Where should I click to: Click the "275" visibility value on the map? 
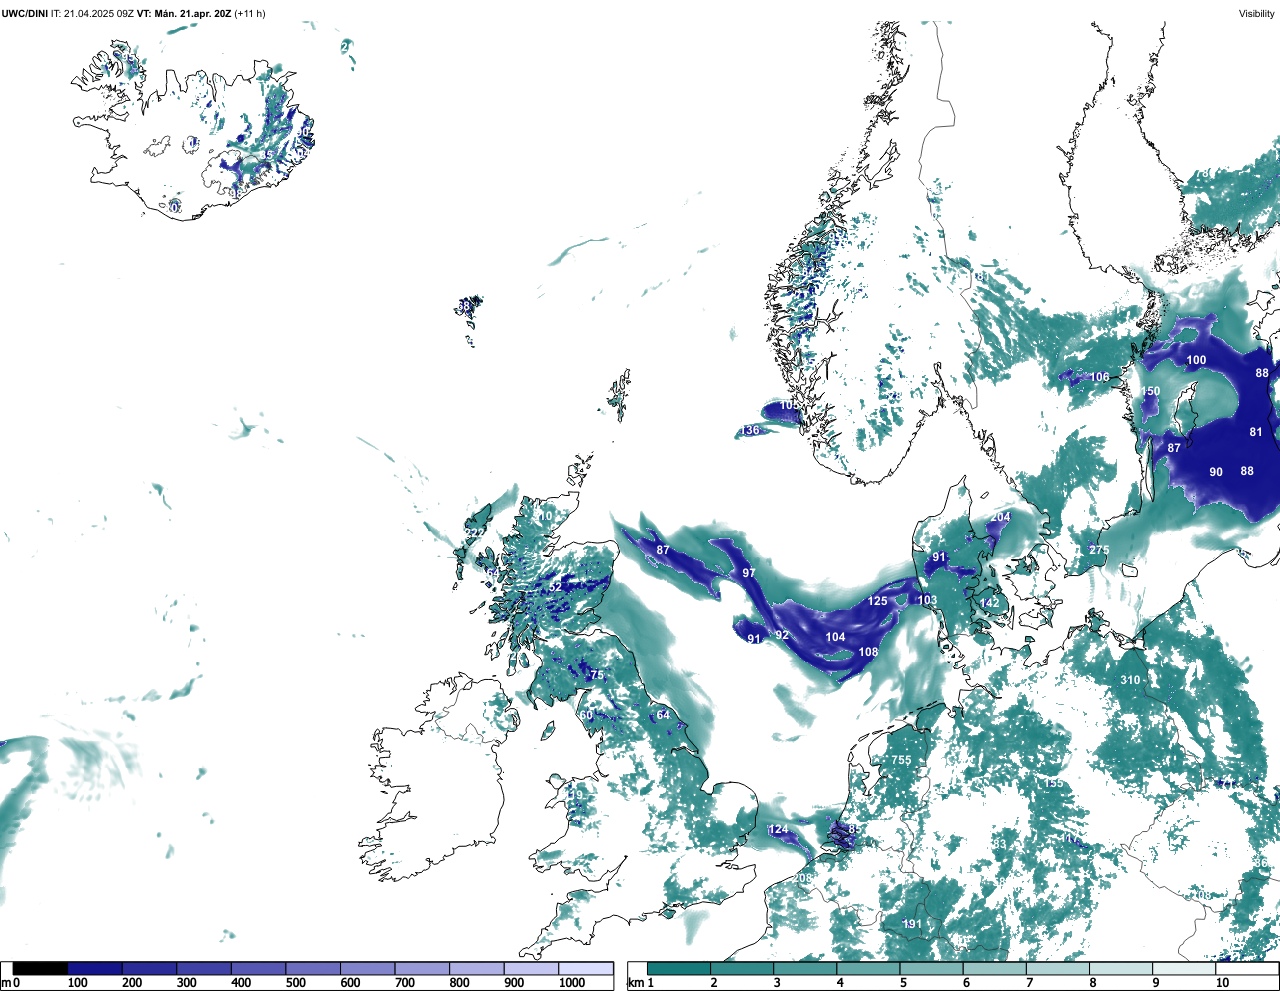[x=1099, y=550]
